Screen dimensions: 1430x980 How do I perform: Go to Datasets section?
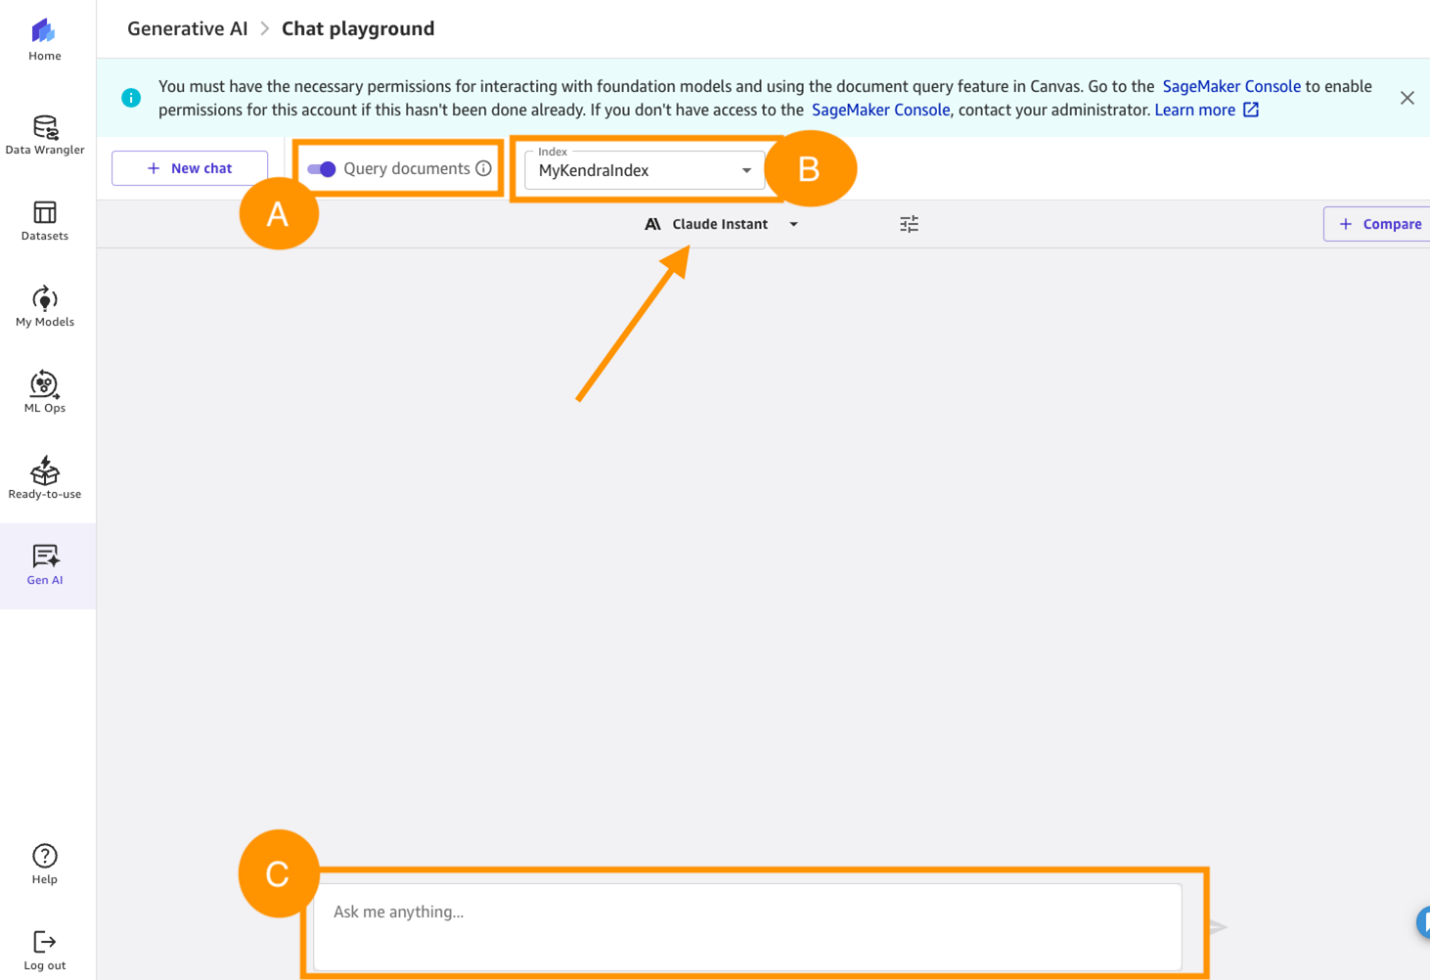(45, 212)
